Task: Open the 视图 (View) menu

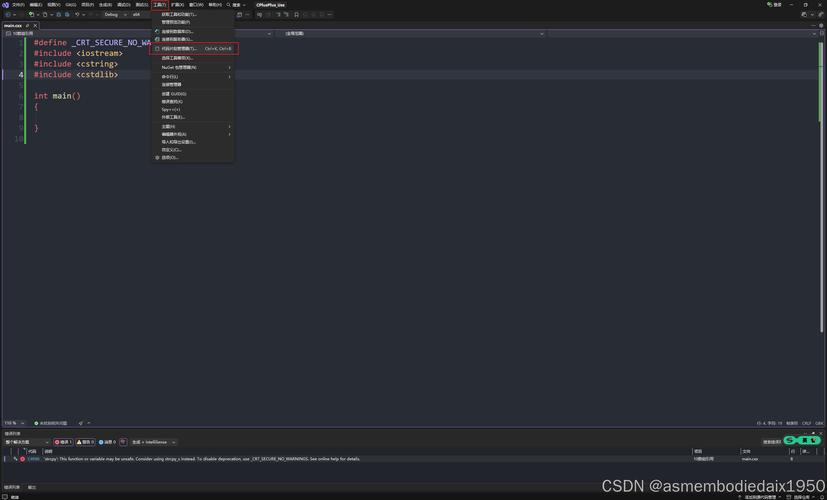Action: pyautogui.click(x=54, y=5)
